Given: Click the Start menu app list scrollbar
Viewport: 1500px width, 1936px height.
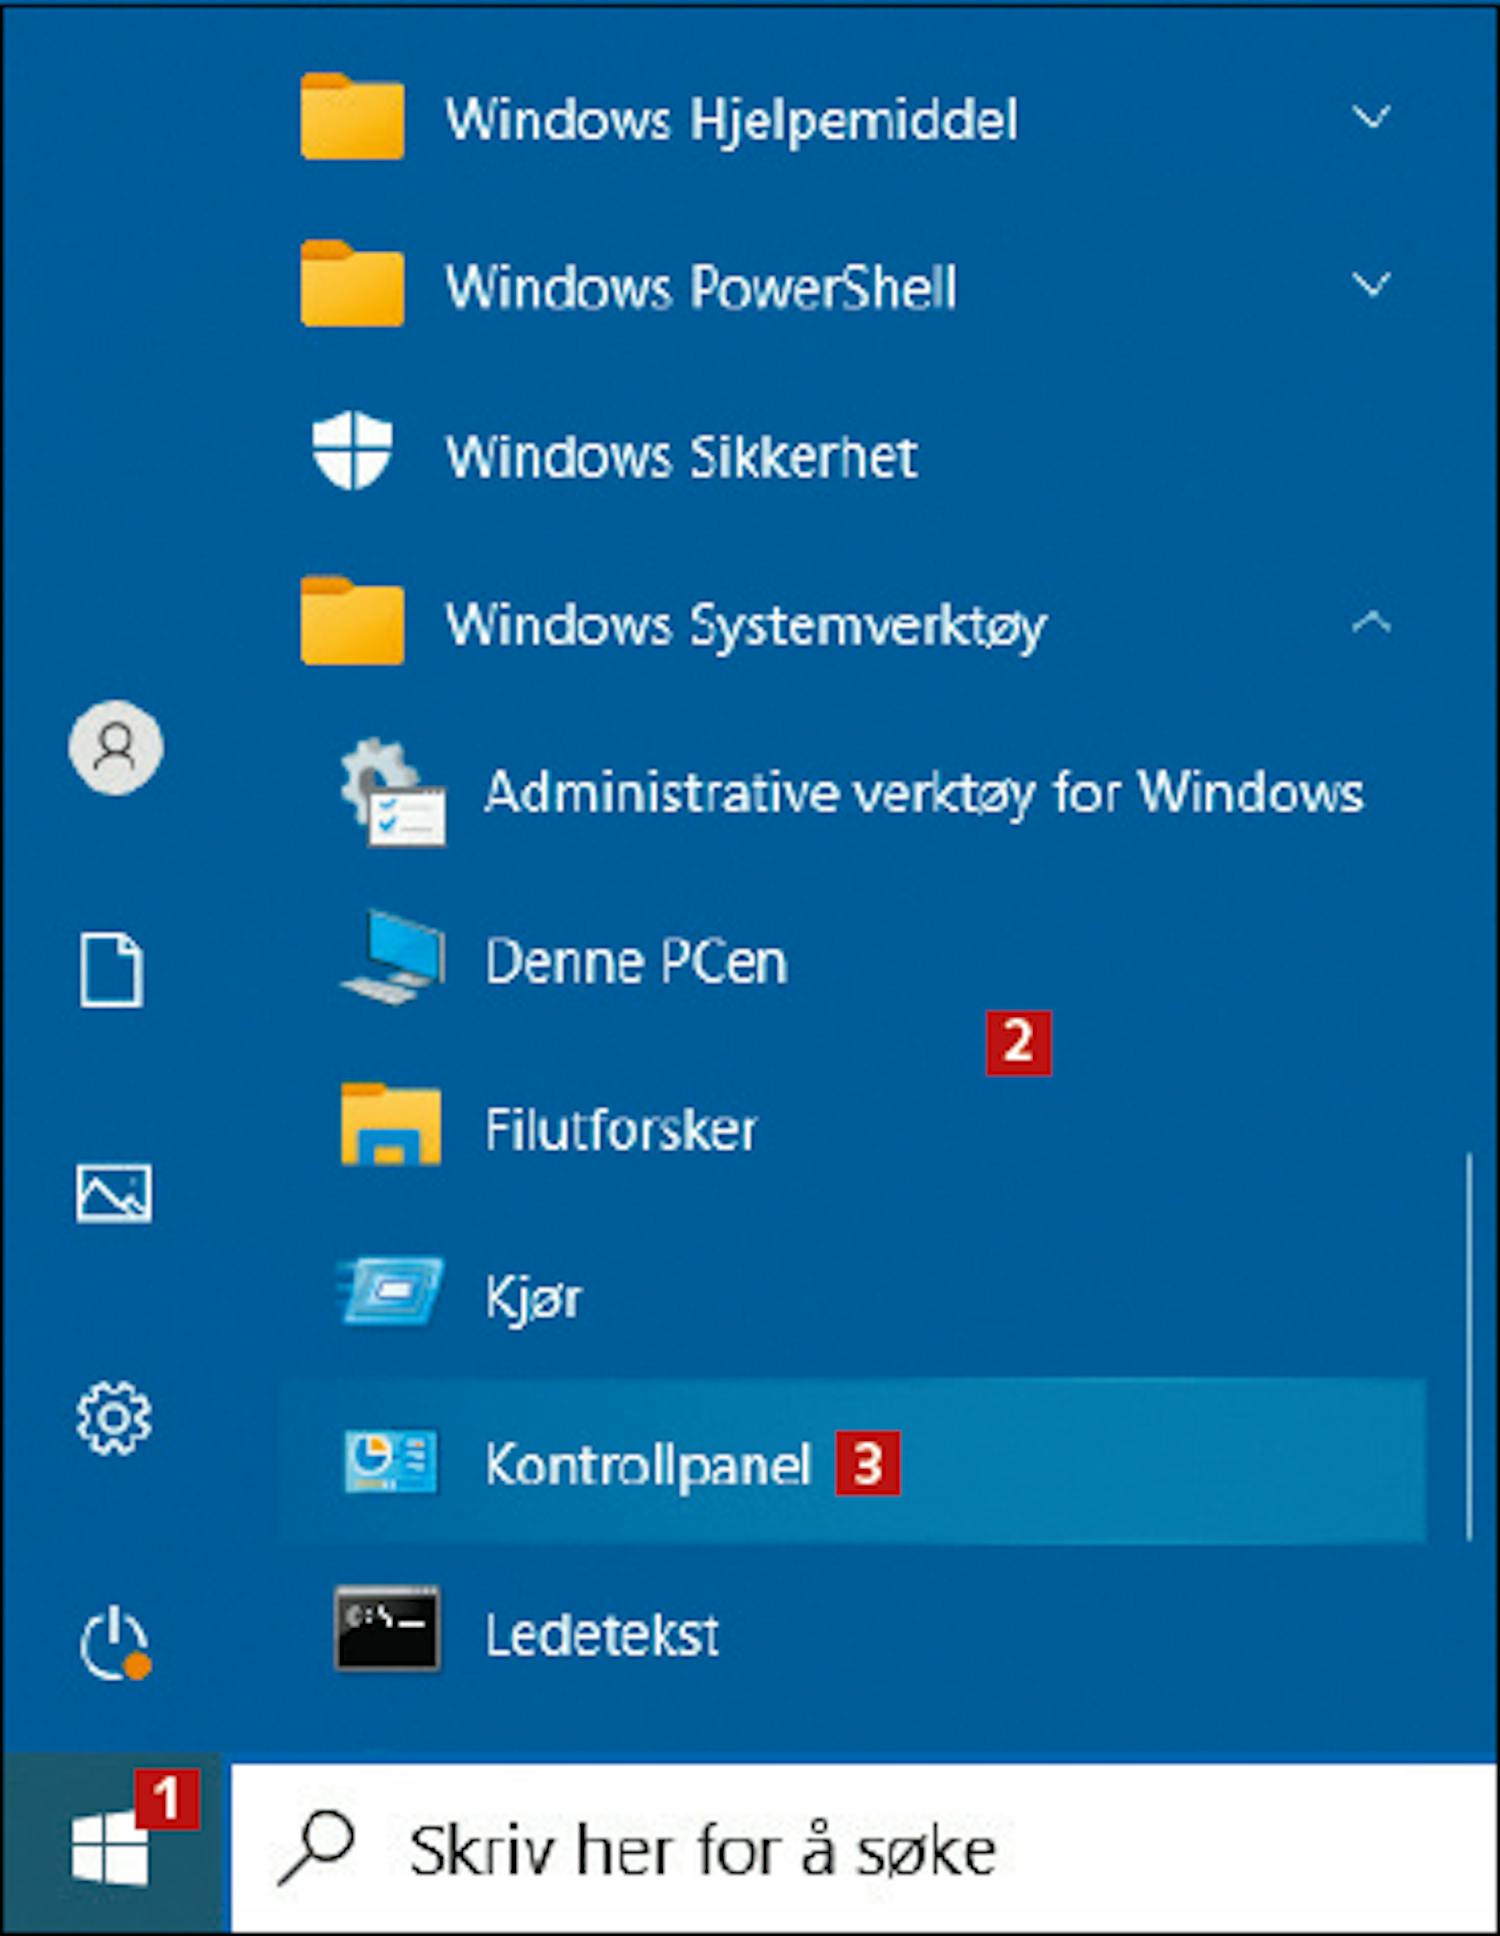Looking at the screenshot, I should 1468,1346.
